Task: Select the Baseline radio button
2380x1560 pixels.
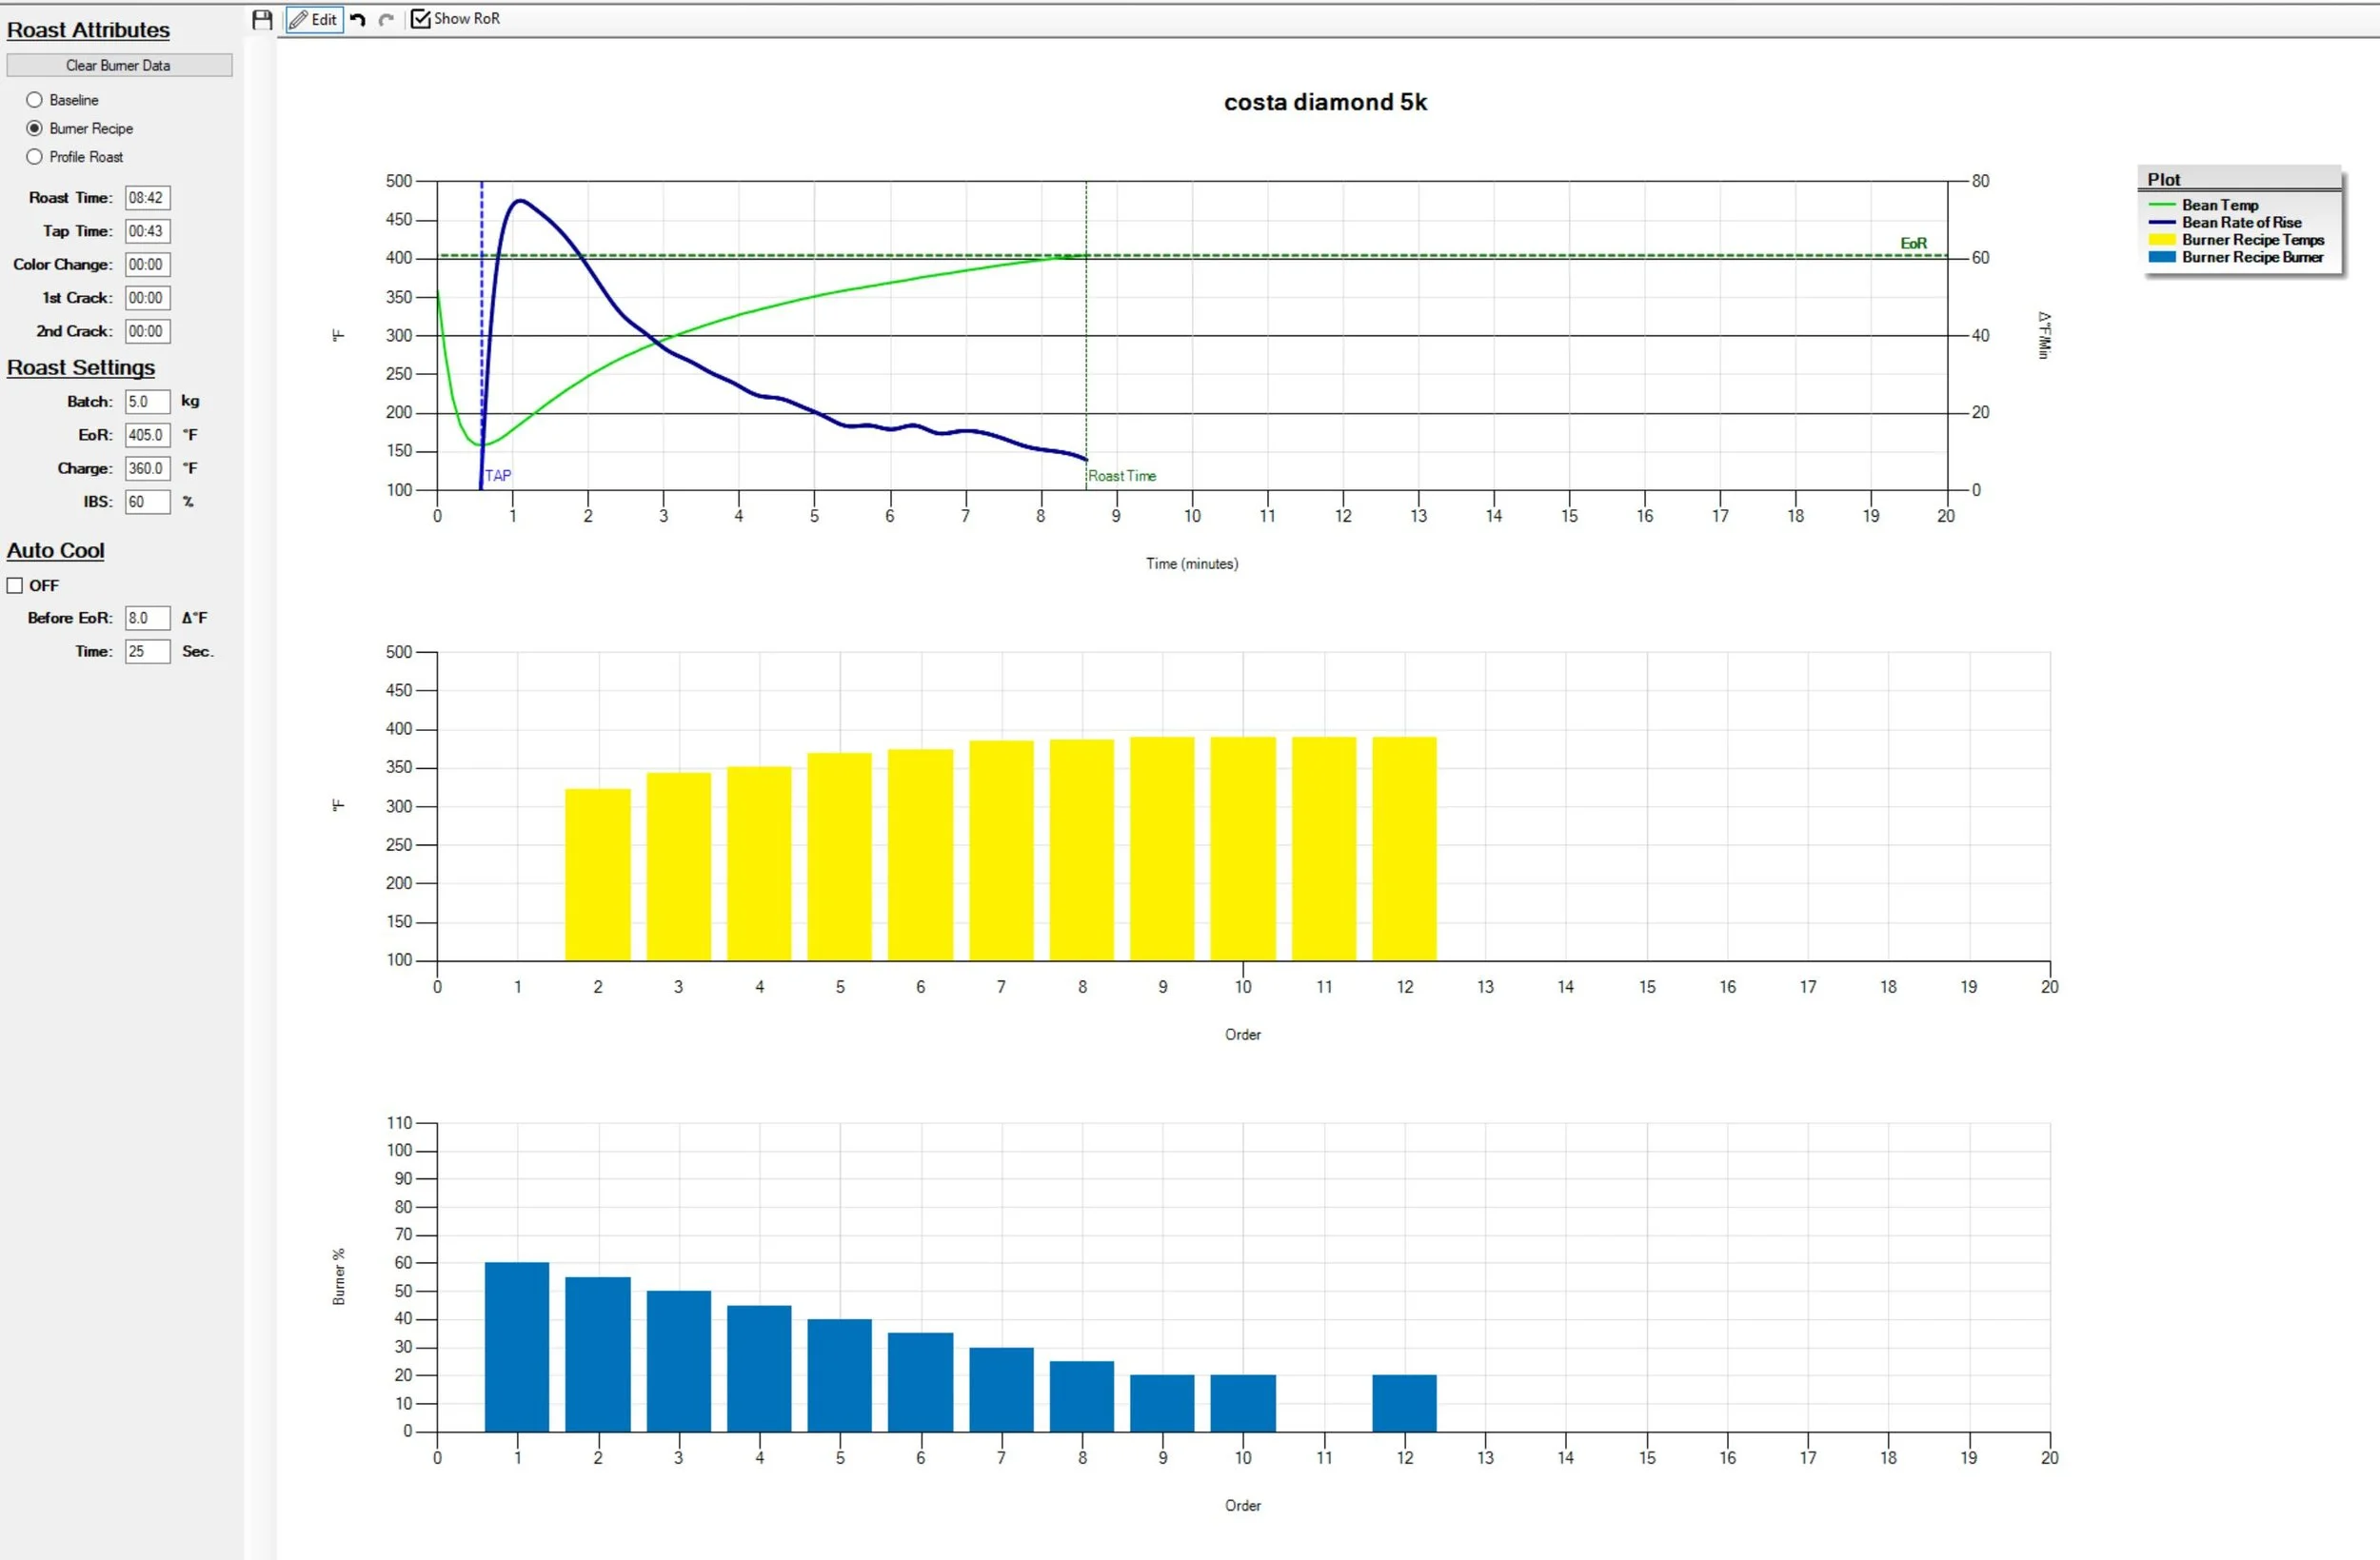Action: tap(35, 100)
